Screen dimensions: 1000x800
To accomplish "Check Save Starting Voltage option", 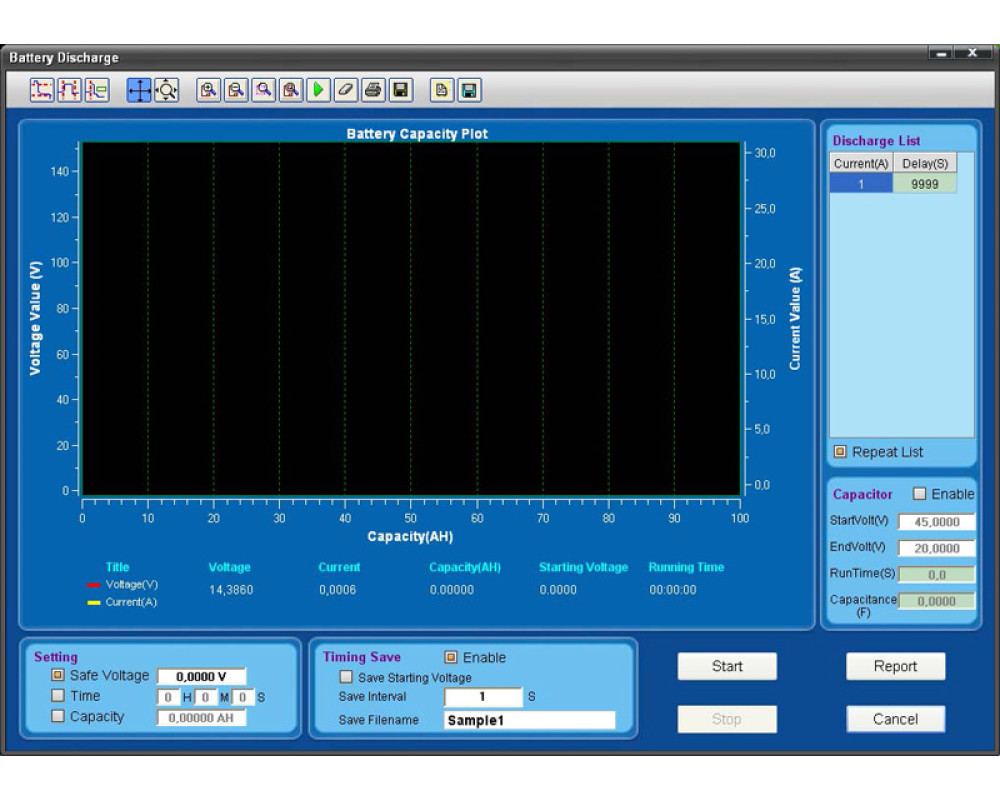I will point(346,677).
